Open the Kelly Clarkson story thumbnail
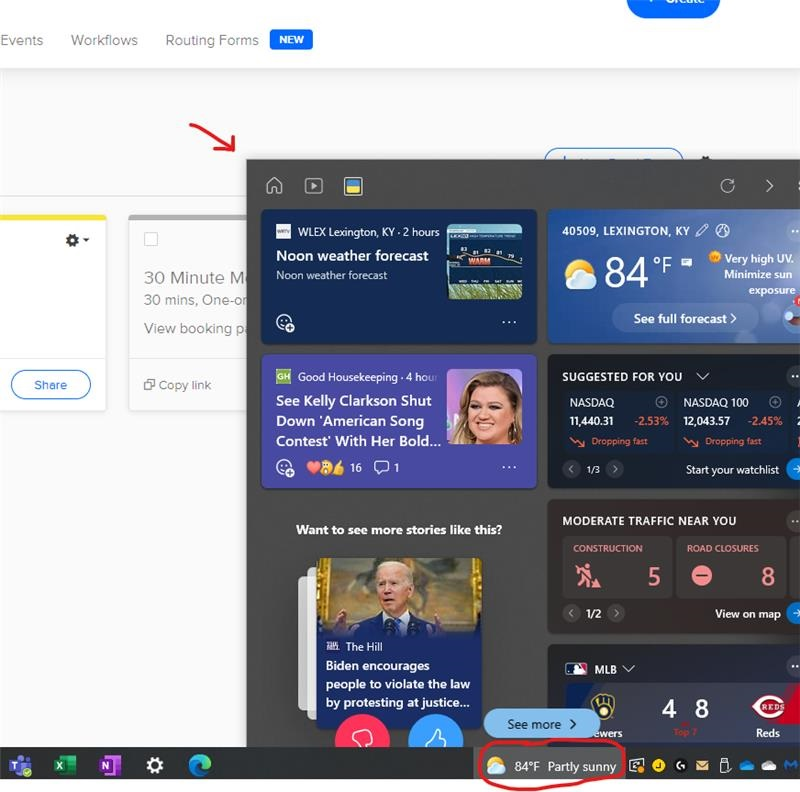Viewport: 800px width, 792px height. pyautogui.click(x=484, y=406)
